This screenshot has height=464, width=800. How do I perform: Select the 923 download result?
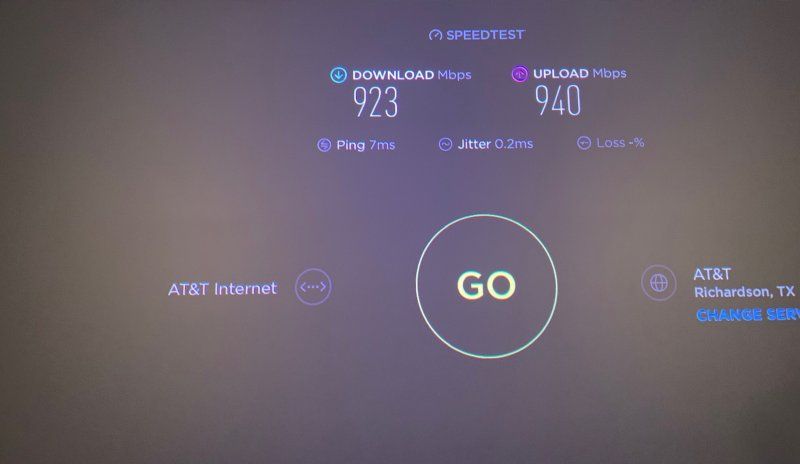click(376, 102)
